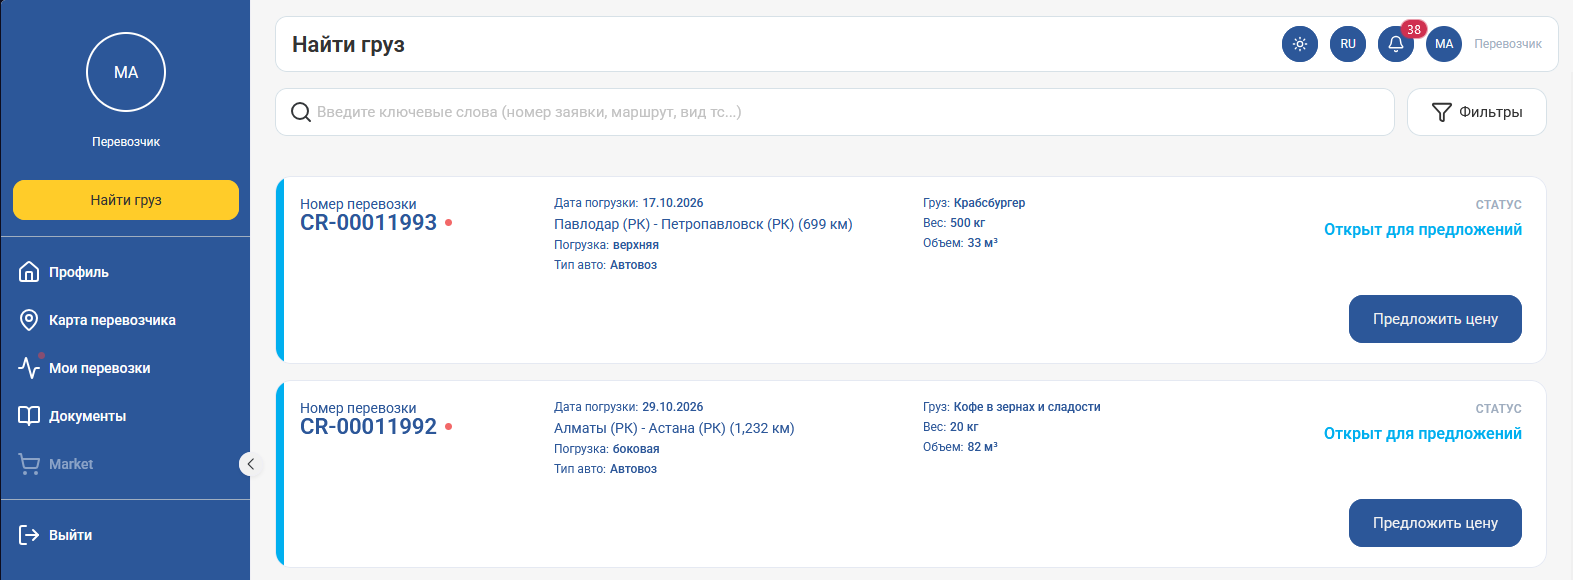Viewport: 1573px width, 580px height.
Task: Click the Market cart icon
Action: point(29,464)
